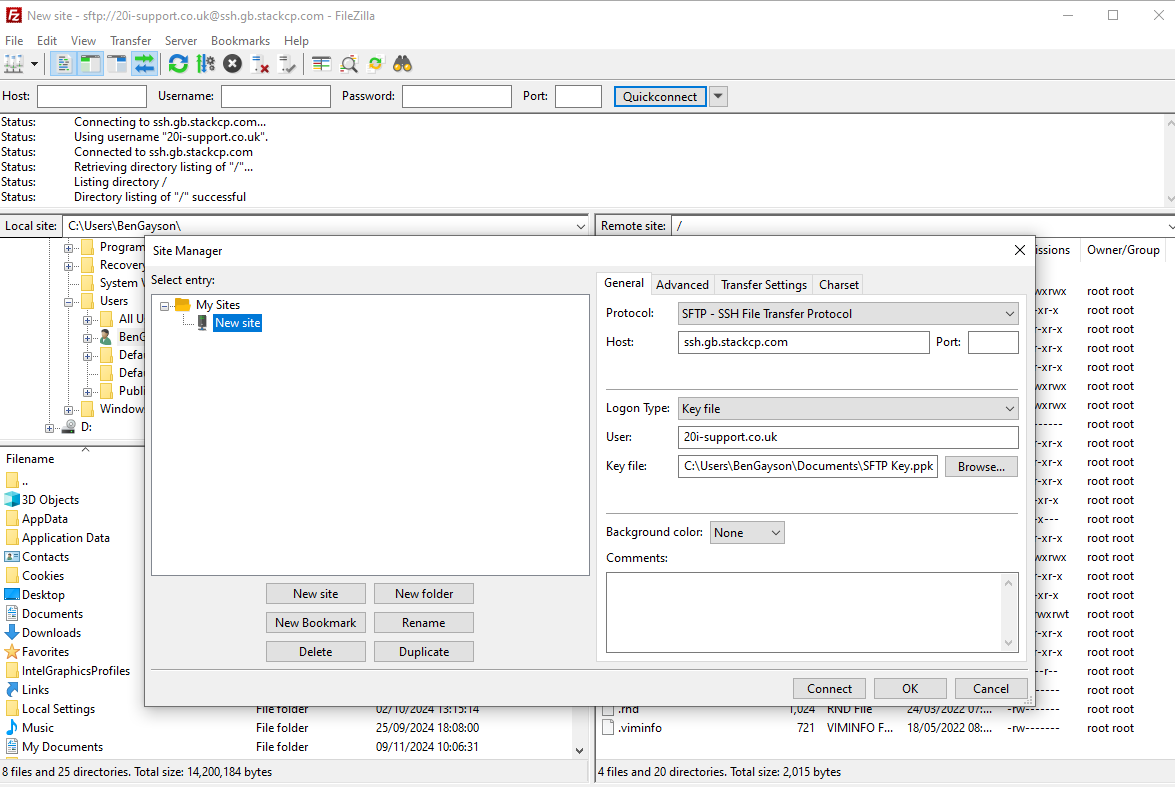Screen dimensions: 1175x787
Task: Click the disconnect from server toolbar icon
Action: click(259, 64)
